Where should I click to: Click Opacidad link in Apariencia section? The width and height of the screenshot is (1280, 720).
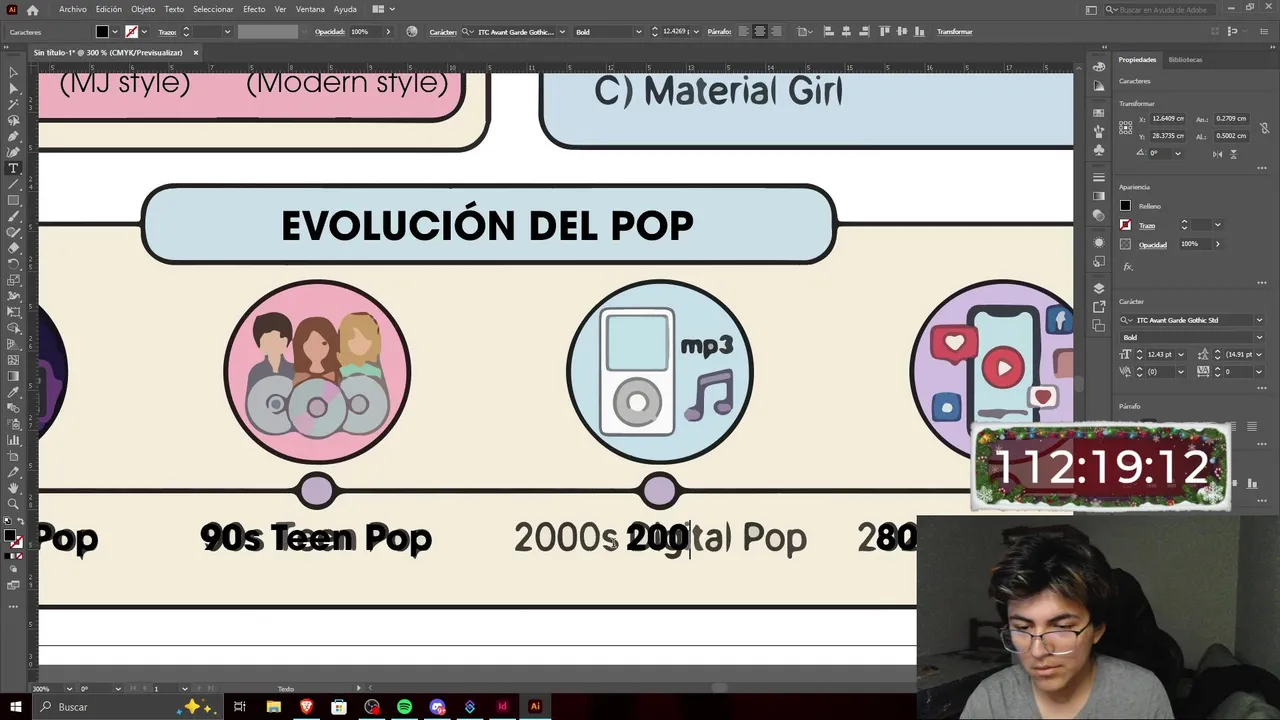coord(1152,244)
